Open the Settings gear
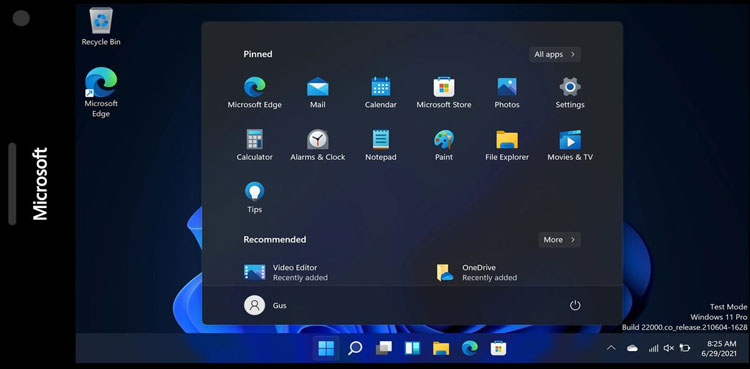Image resolution: width=750 pixels, height=369 pixels. (570, 93)
